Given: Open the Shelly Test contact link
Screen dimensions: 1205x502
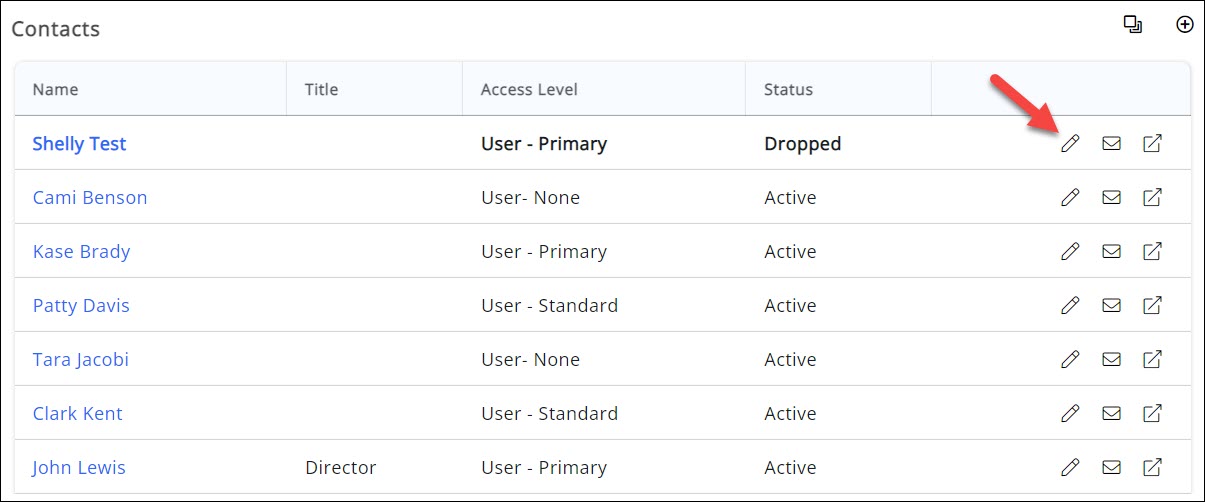Looking at the screenshot, I should 79,144.
